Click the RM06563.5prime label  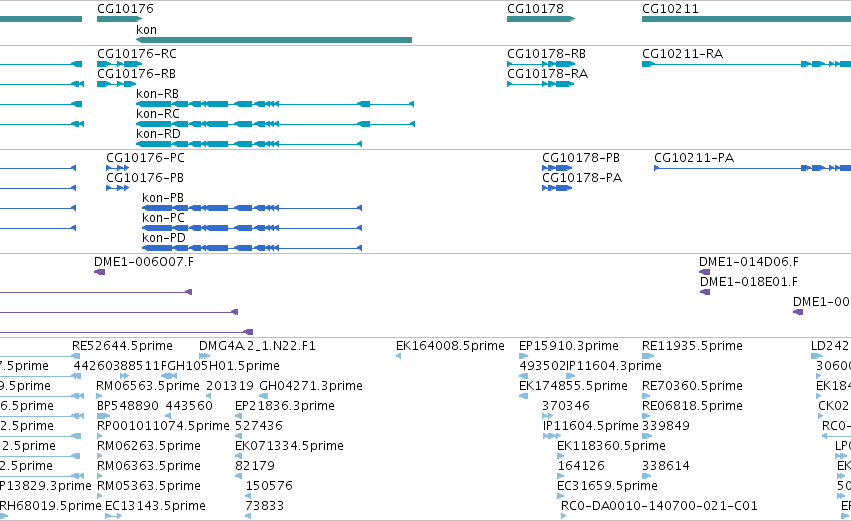[x=148, y=386]
